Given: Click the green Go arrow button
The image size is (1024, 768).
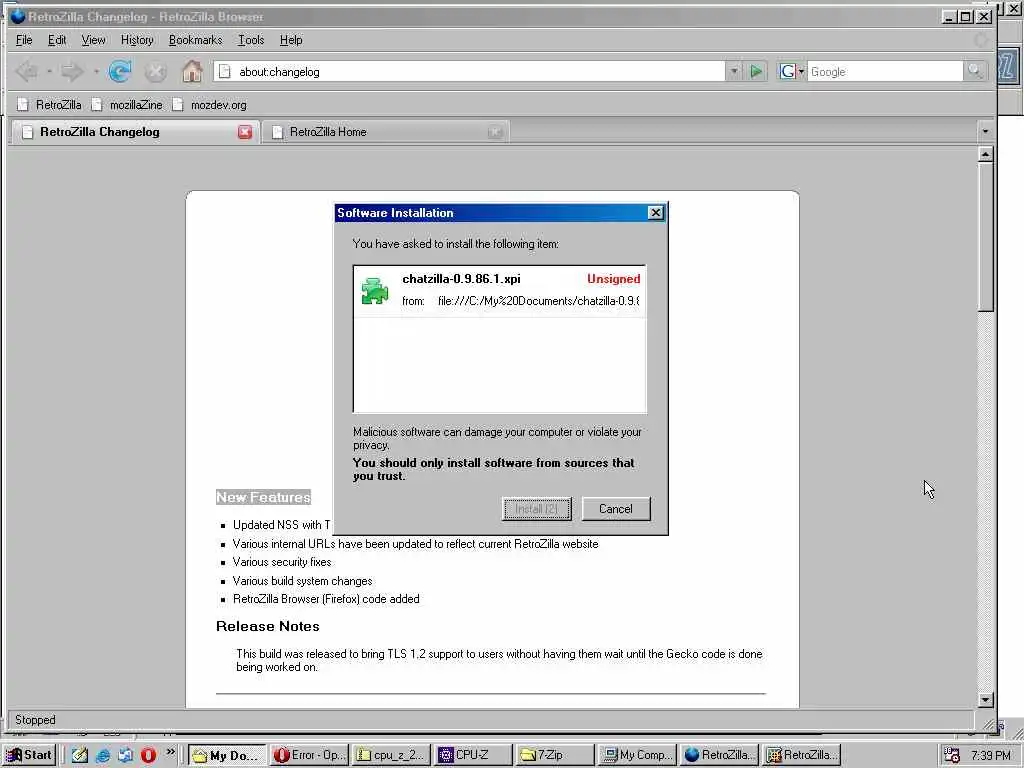Looking at the screenshot, I should tap(756, 71).
